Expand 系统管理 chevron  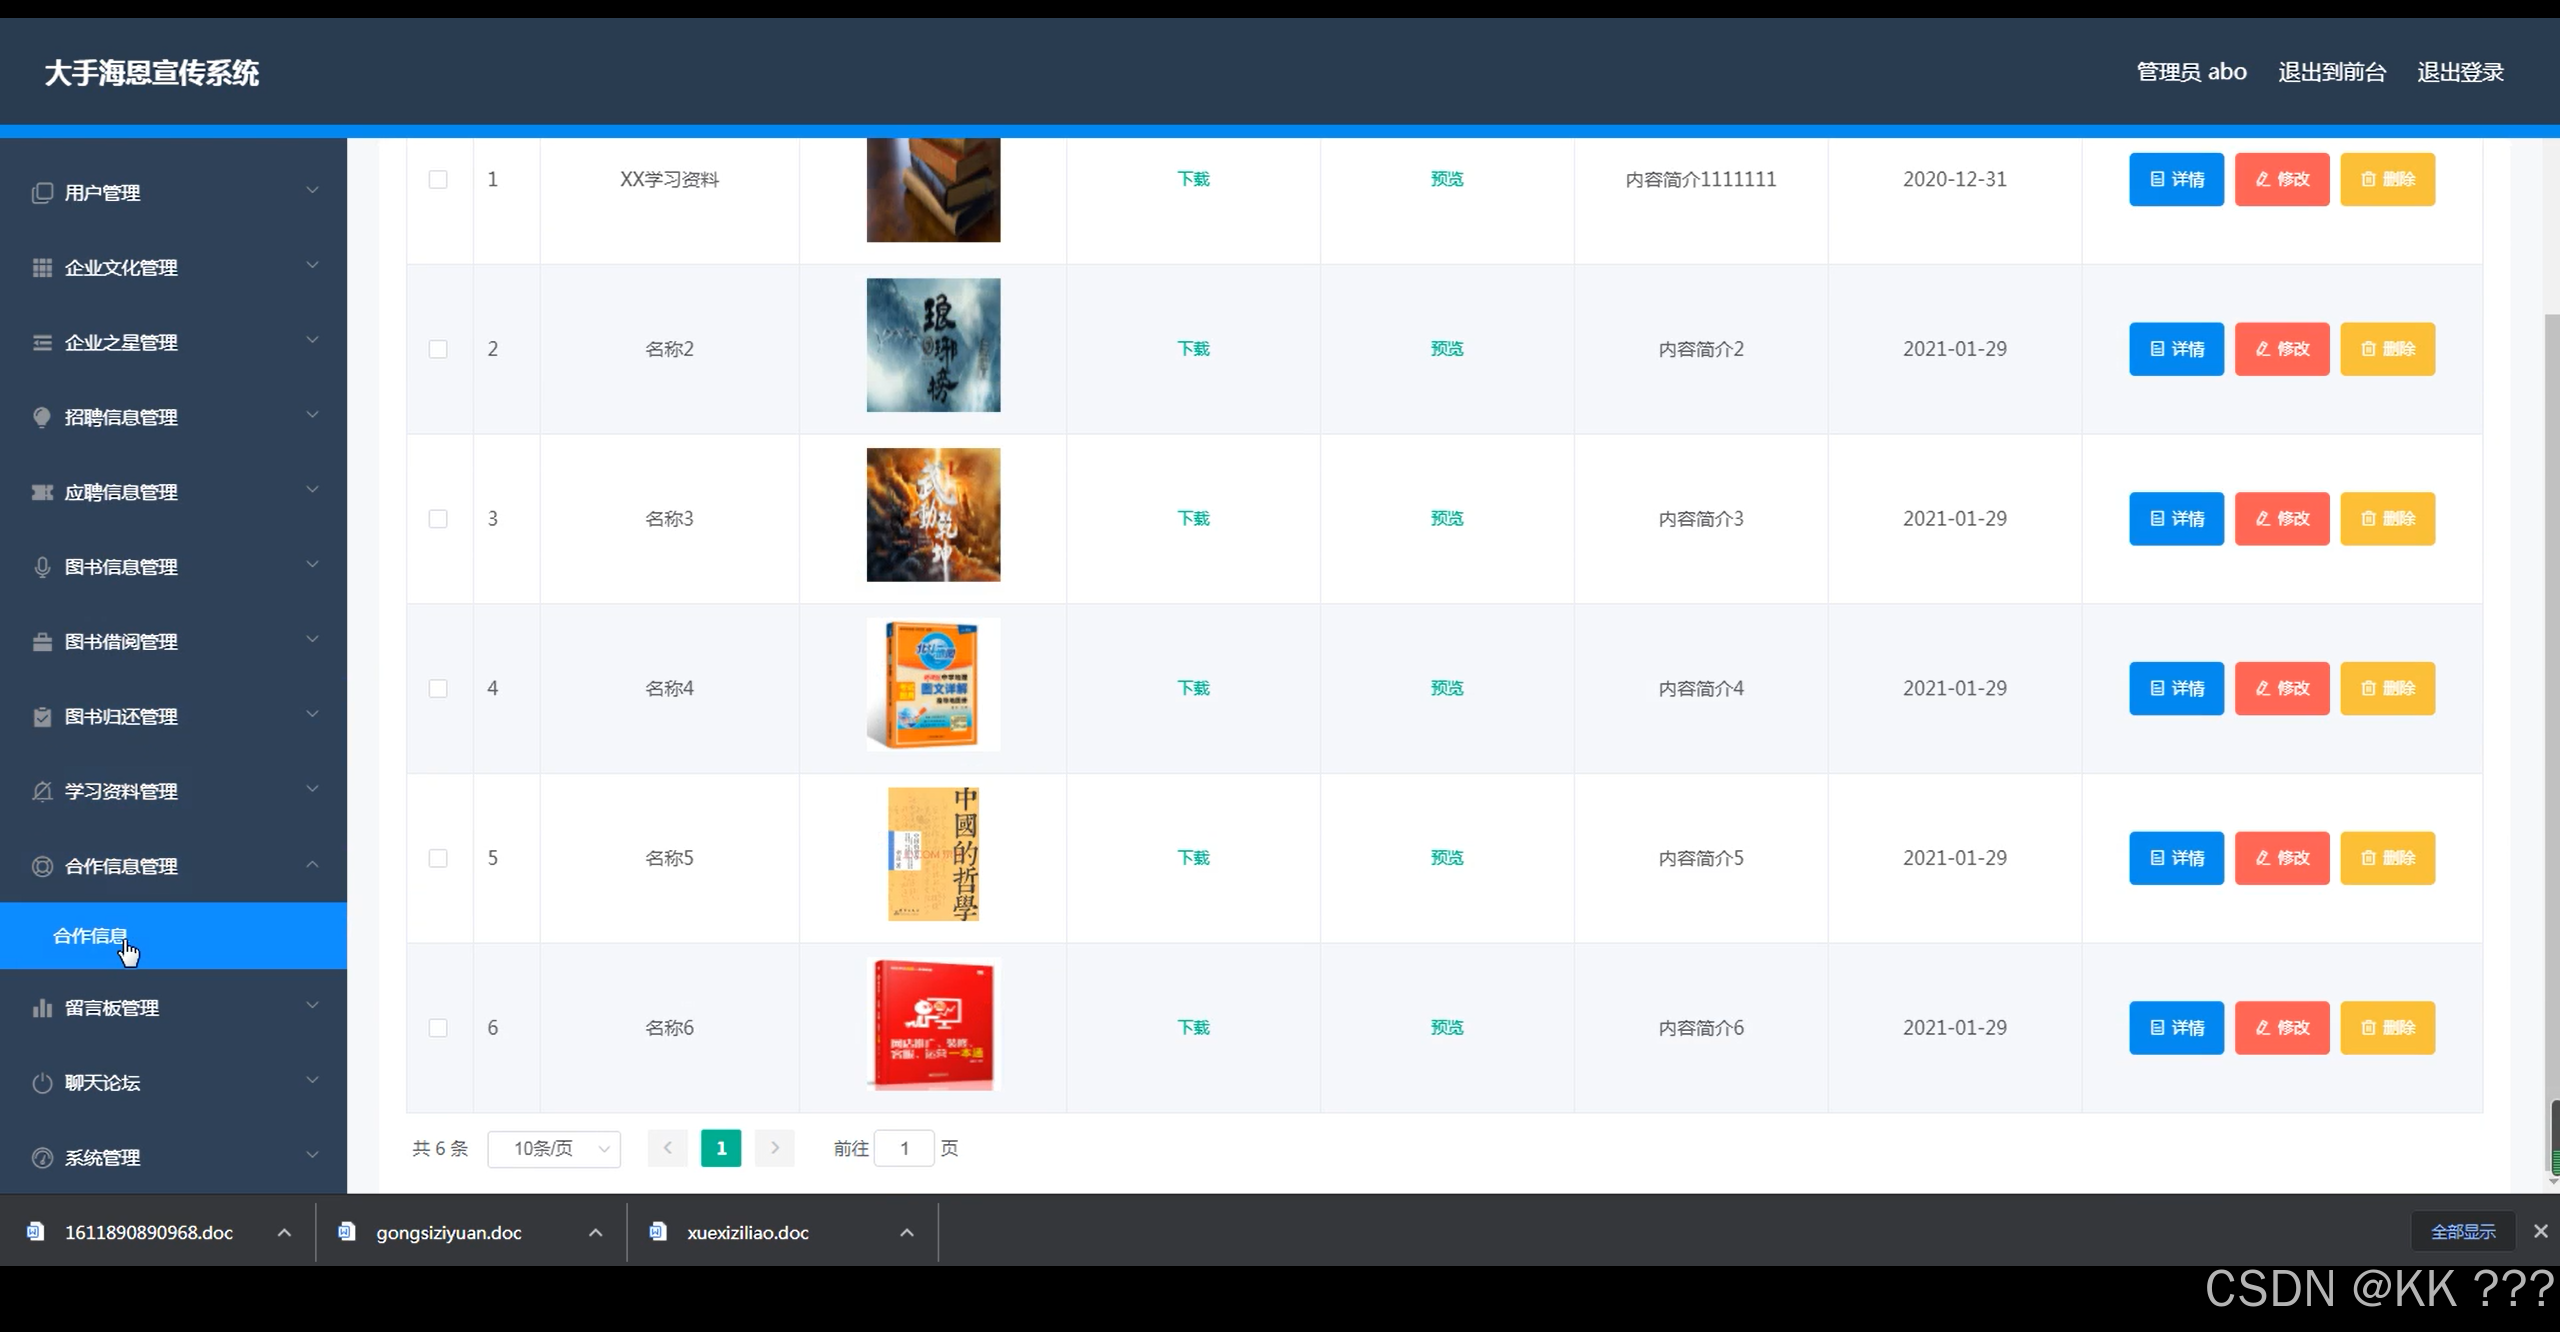pos(312,1155)
